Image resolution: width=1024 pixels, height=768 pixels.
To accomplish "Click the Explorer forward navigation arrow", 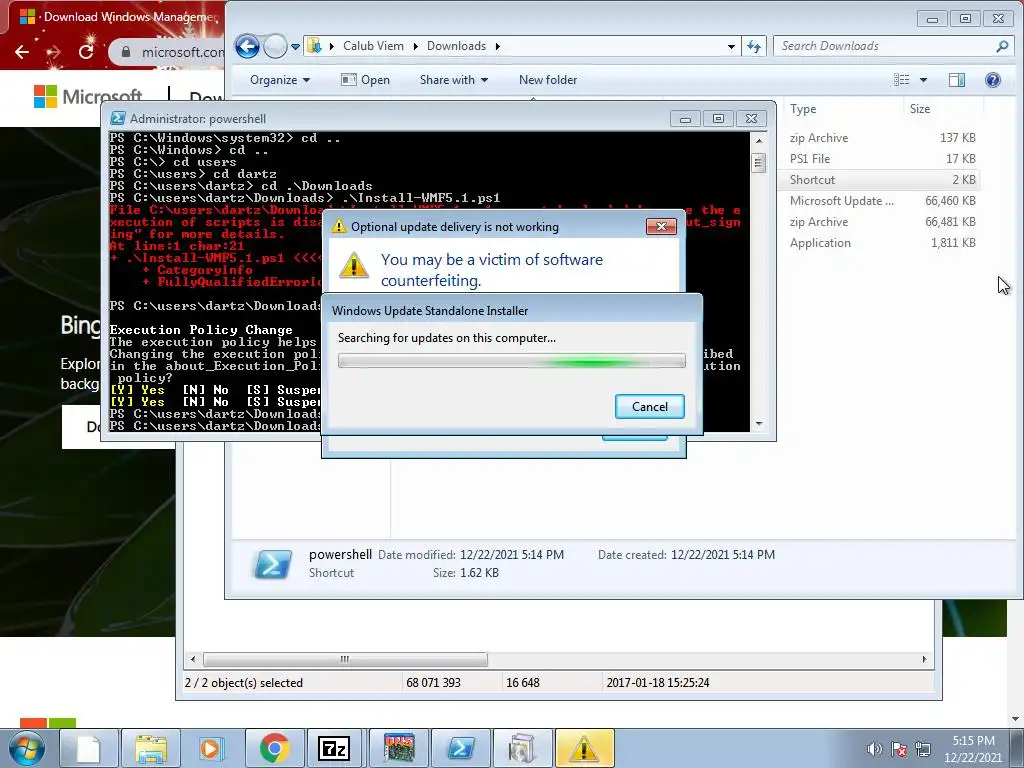I will click(276, 46).
